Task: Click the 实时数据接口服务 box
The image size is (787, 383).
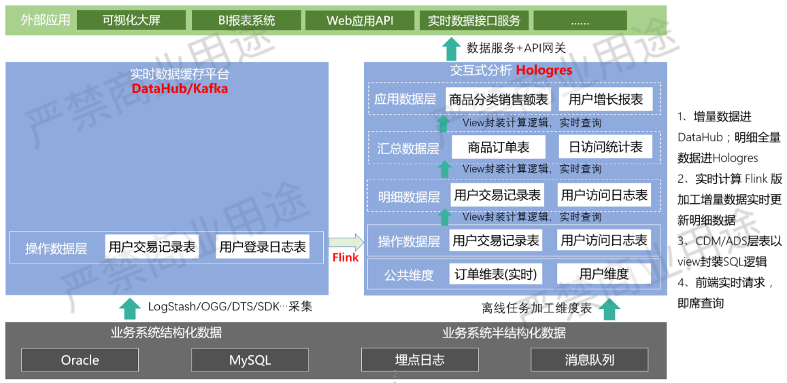Action: click(474, 21)
